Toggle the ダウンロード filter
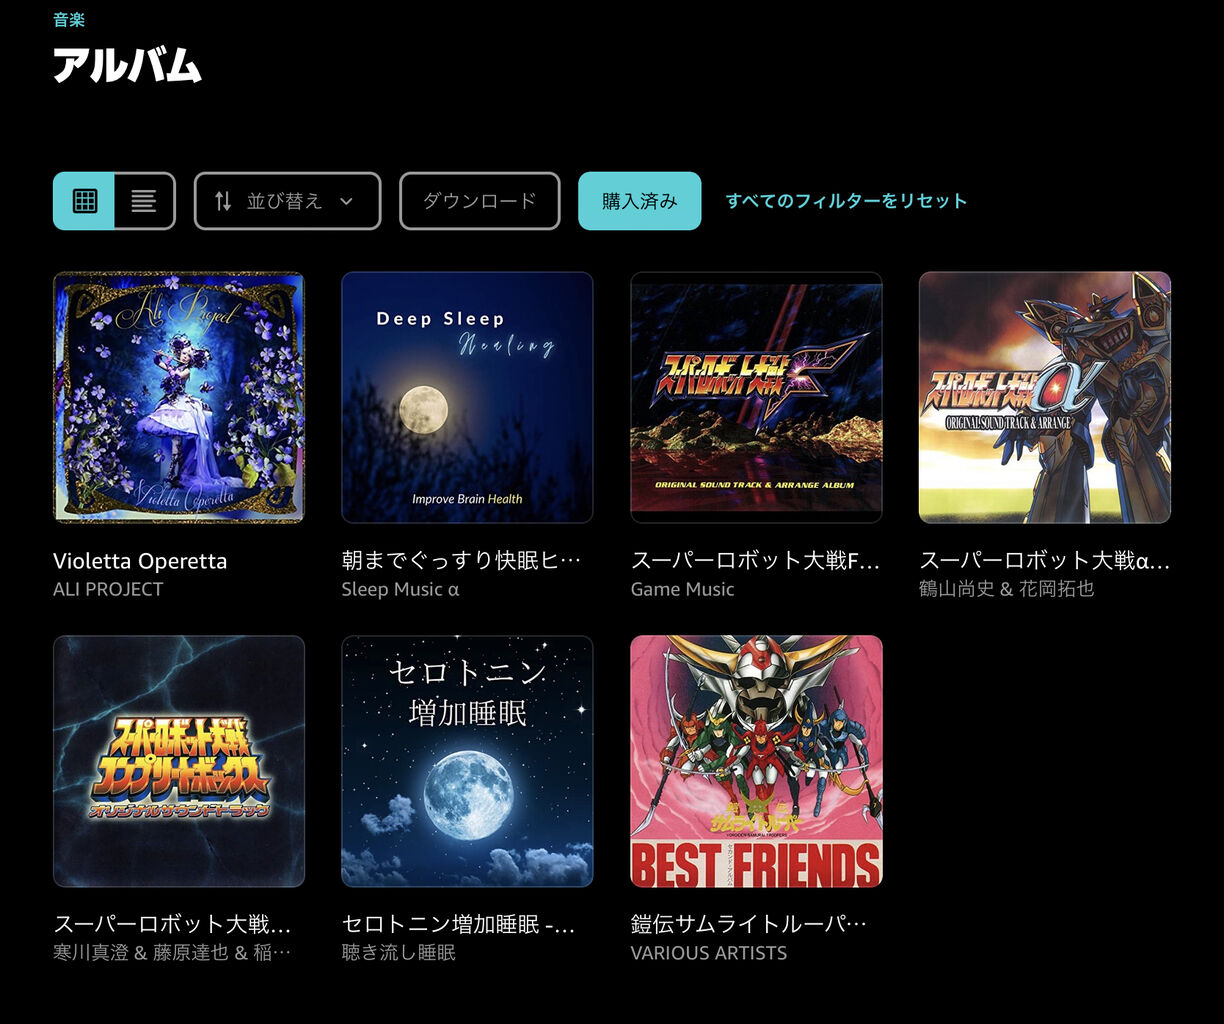Screen dimensions: 1224x1024 point(479,201)
